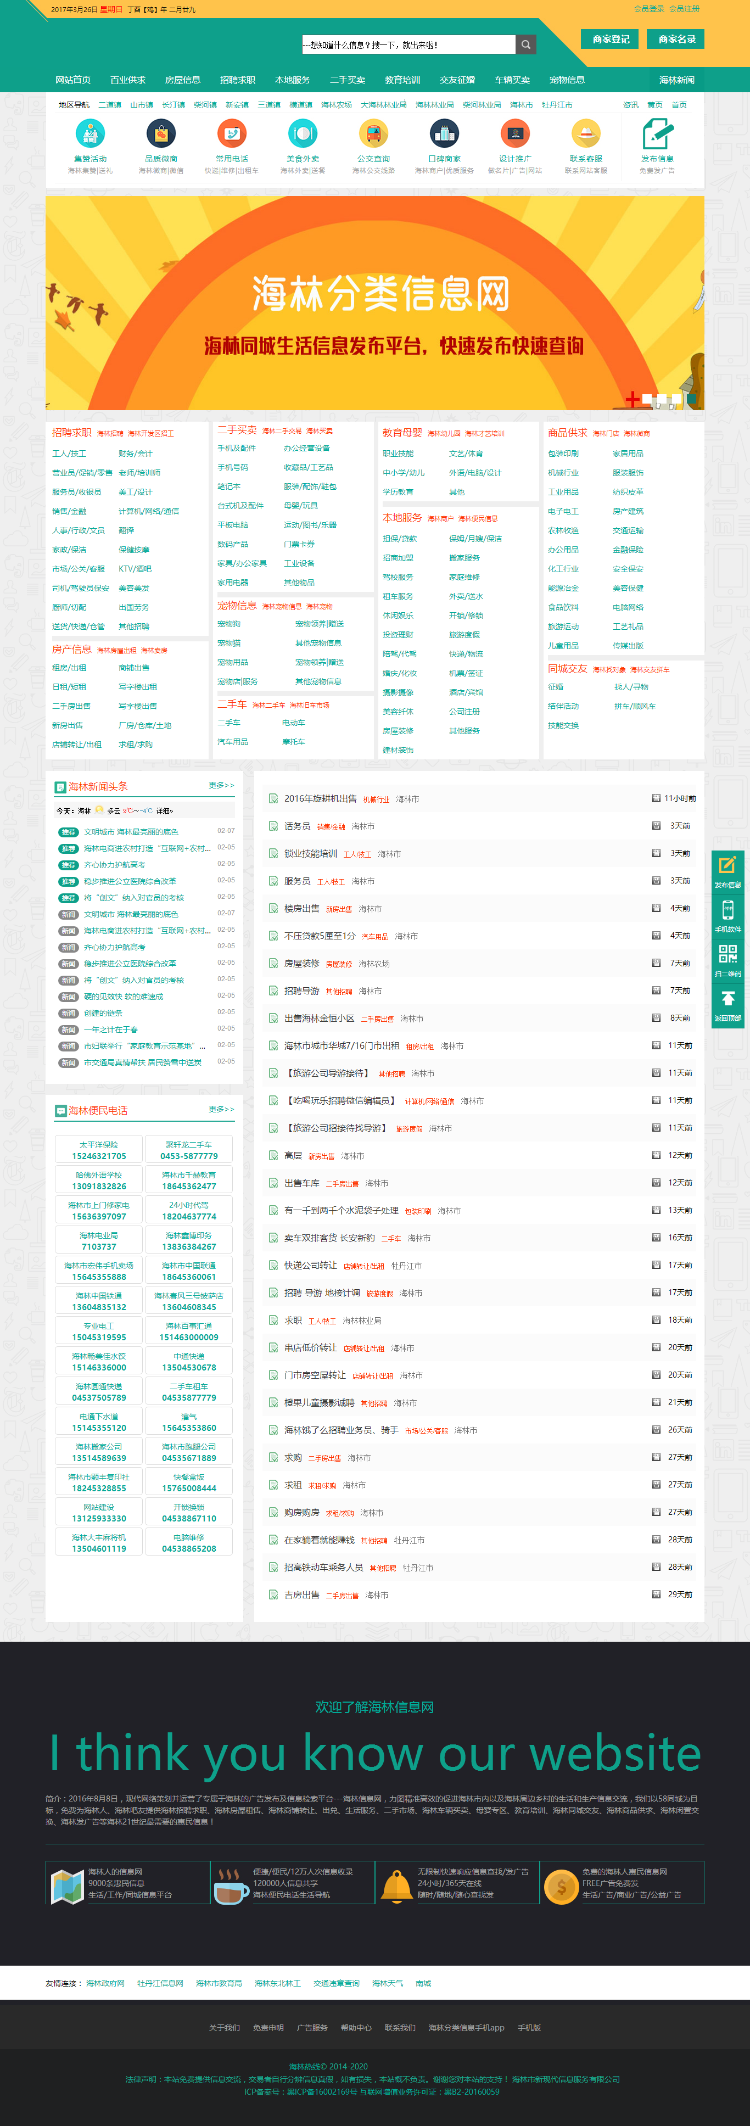The height and width of the screenshot is (2126, 750).
Task: Open 宠物信息 category heading
Action: click(x=237, y=606)
